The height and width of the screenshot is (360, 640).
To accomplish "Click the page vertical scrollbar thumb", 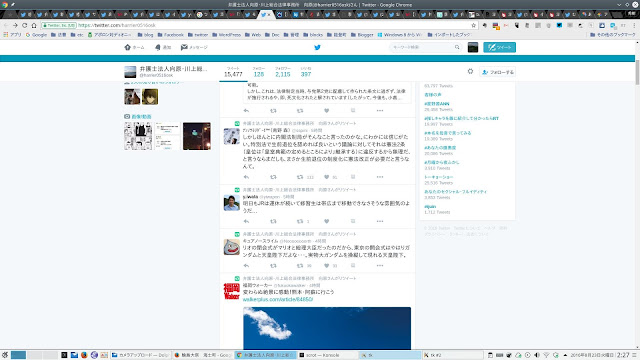I will coord(637,72).
